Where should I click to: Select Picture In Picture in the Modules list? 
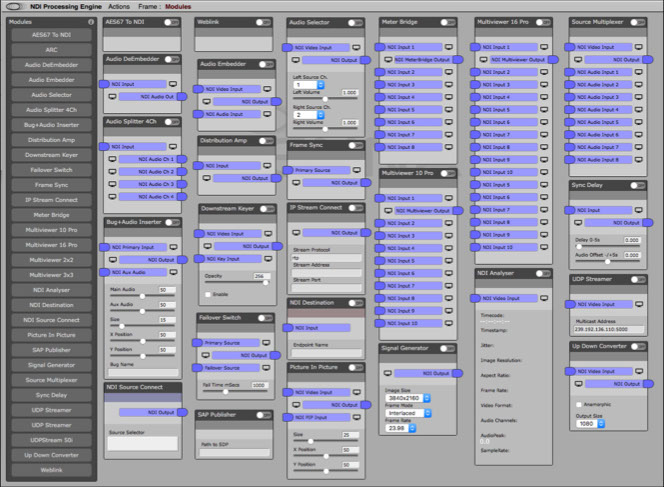(52, 335)
